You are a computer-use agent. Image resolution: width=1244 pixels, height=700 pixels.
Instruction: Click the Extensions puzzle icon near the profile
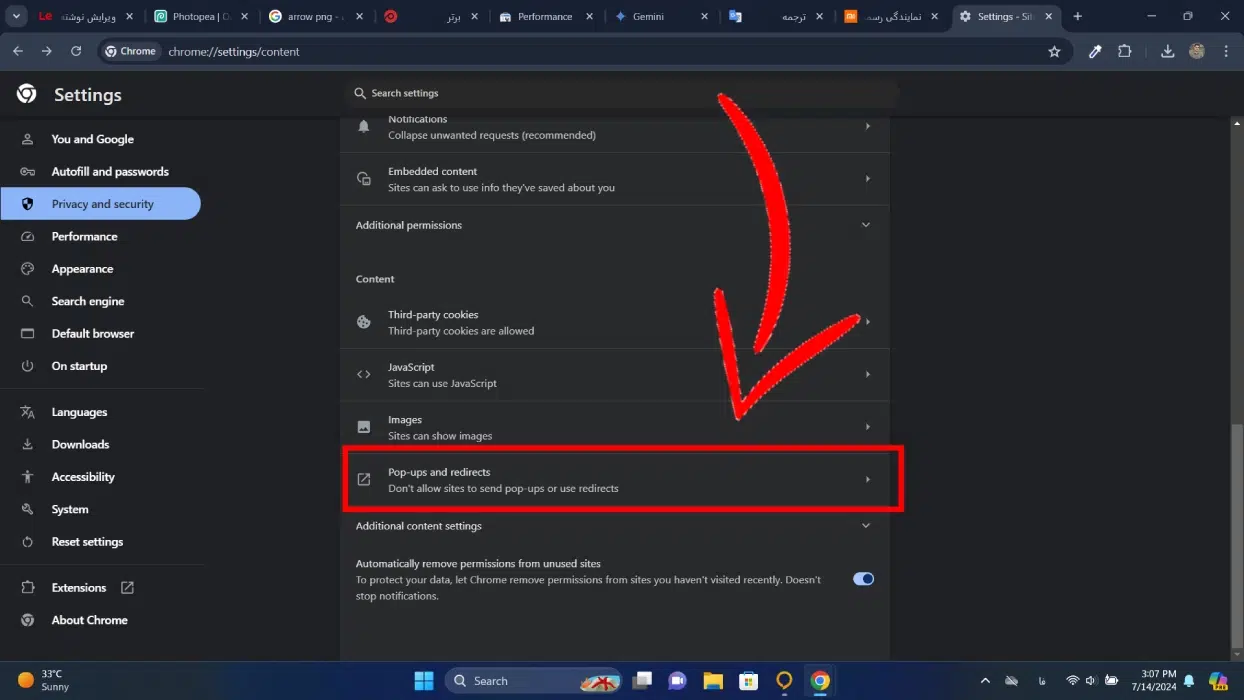coord(1126,51)
